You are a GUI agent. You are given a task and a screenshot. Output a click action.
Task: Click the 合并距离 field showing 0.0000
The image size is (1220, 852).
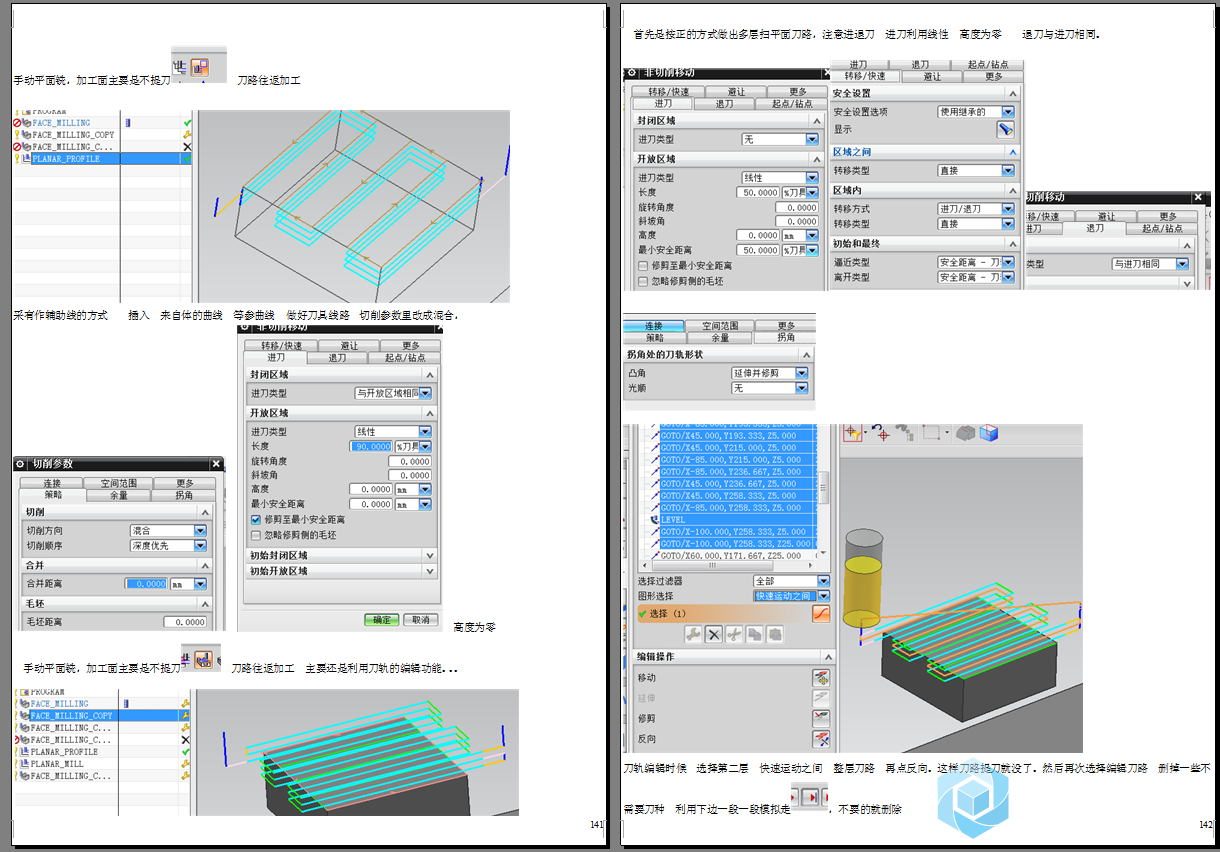point(147,584)
